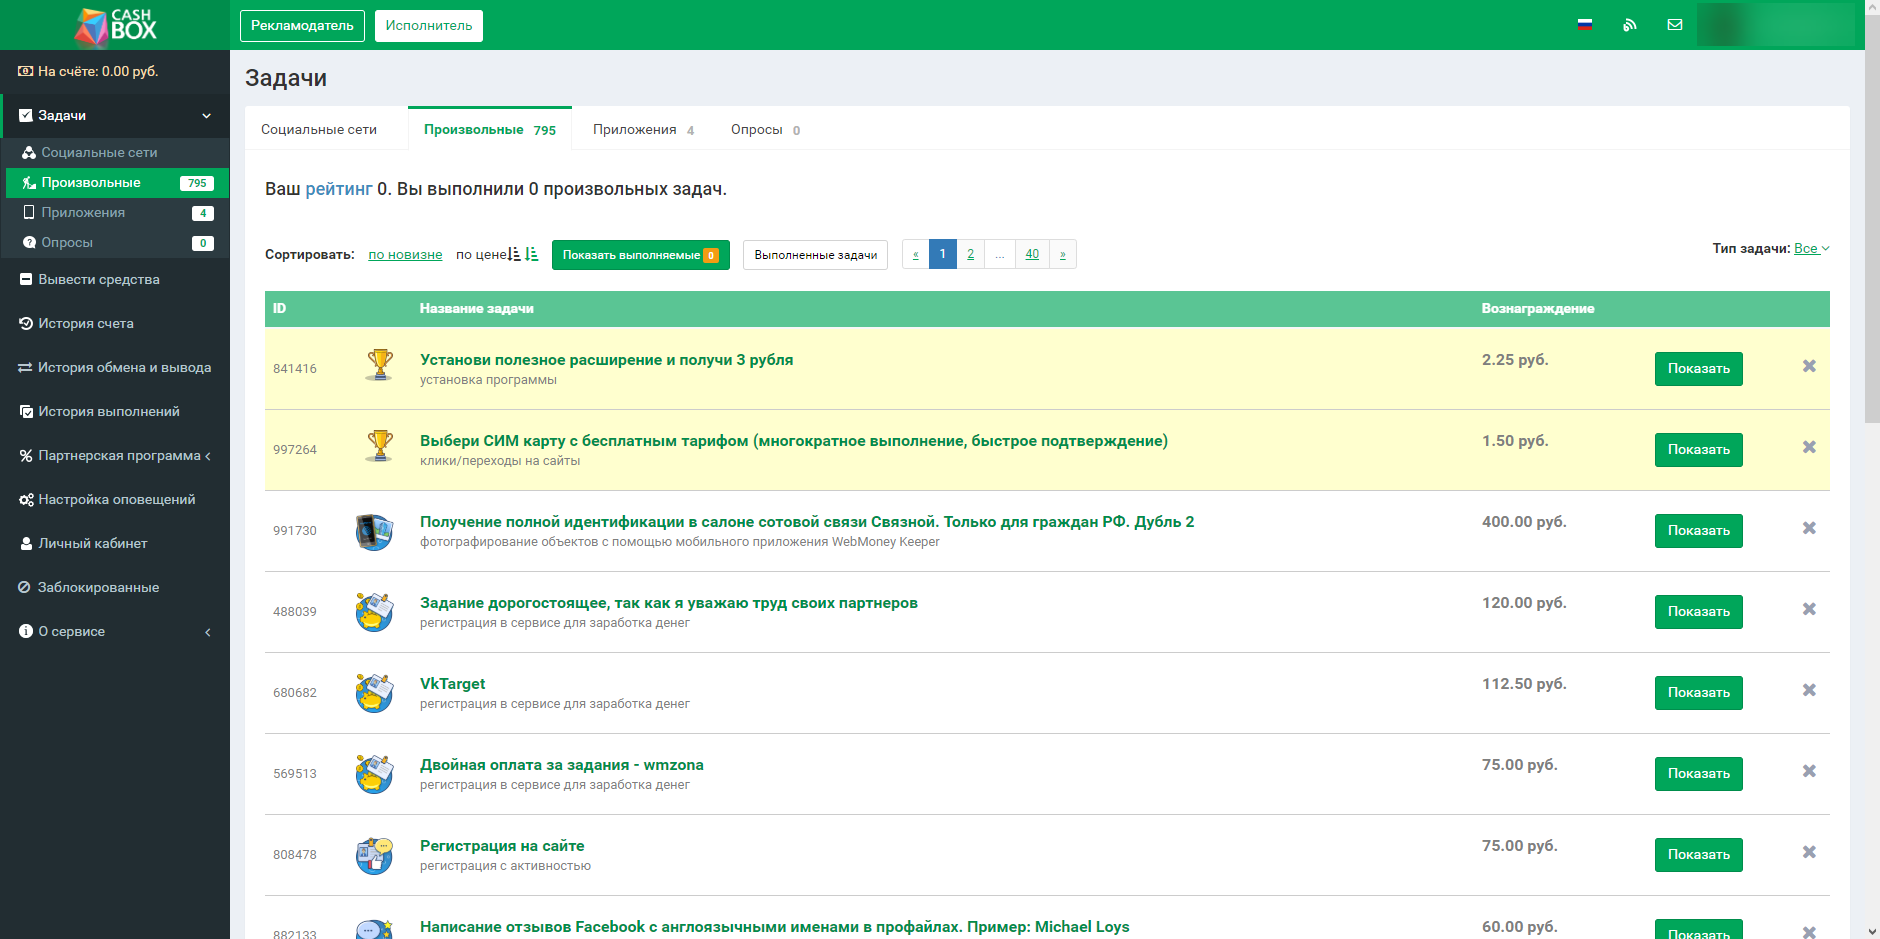Open the blurred user account menu
The height and width of the screenshot is (939, 1880).
(x=1776, y=25)
